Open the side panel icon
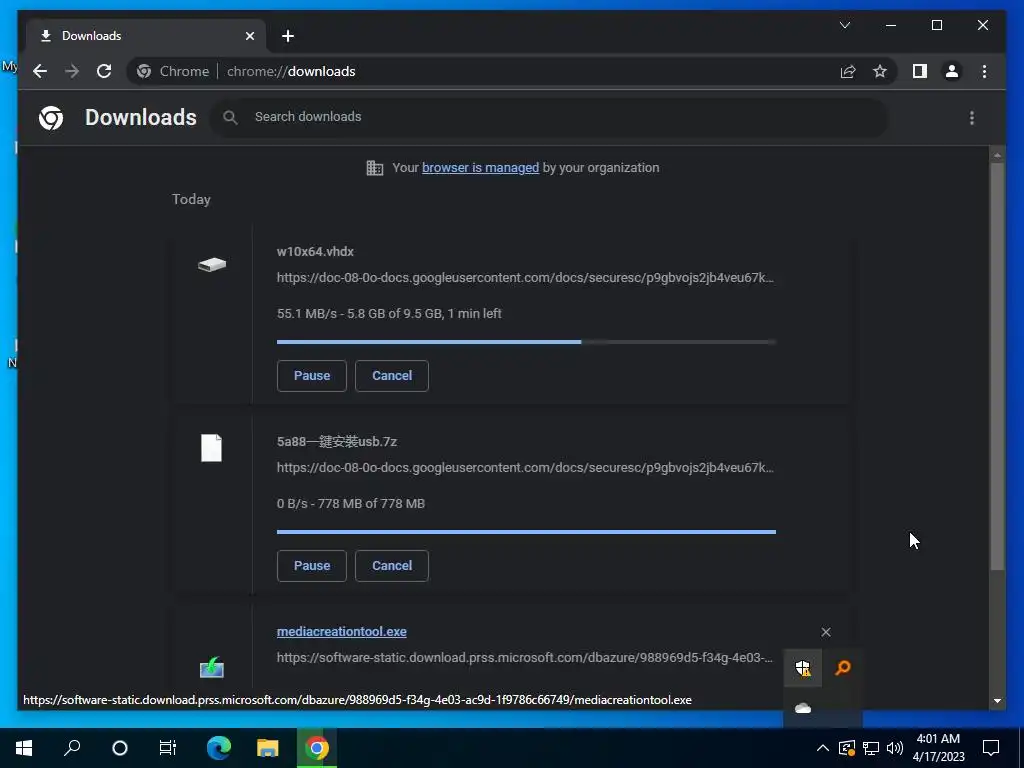 (x=920, y=71)
